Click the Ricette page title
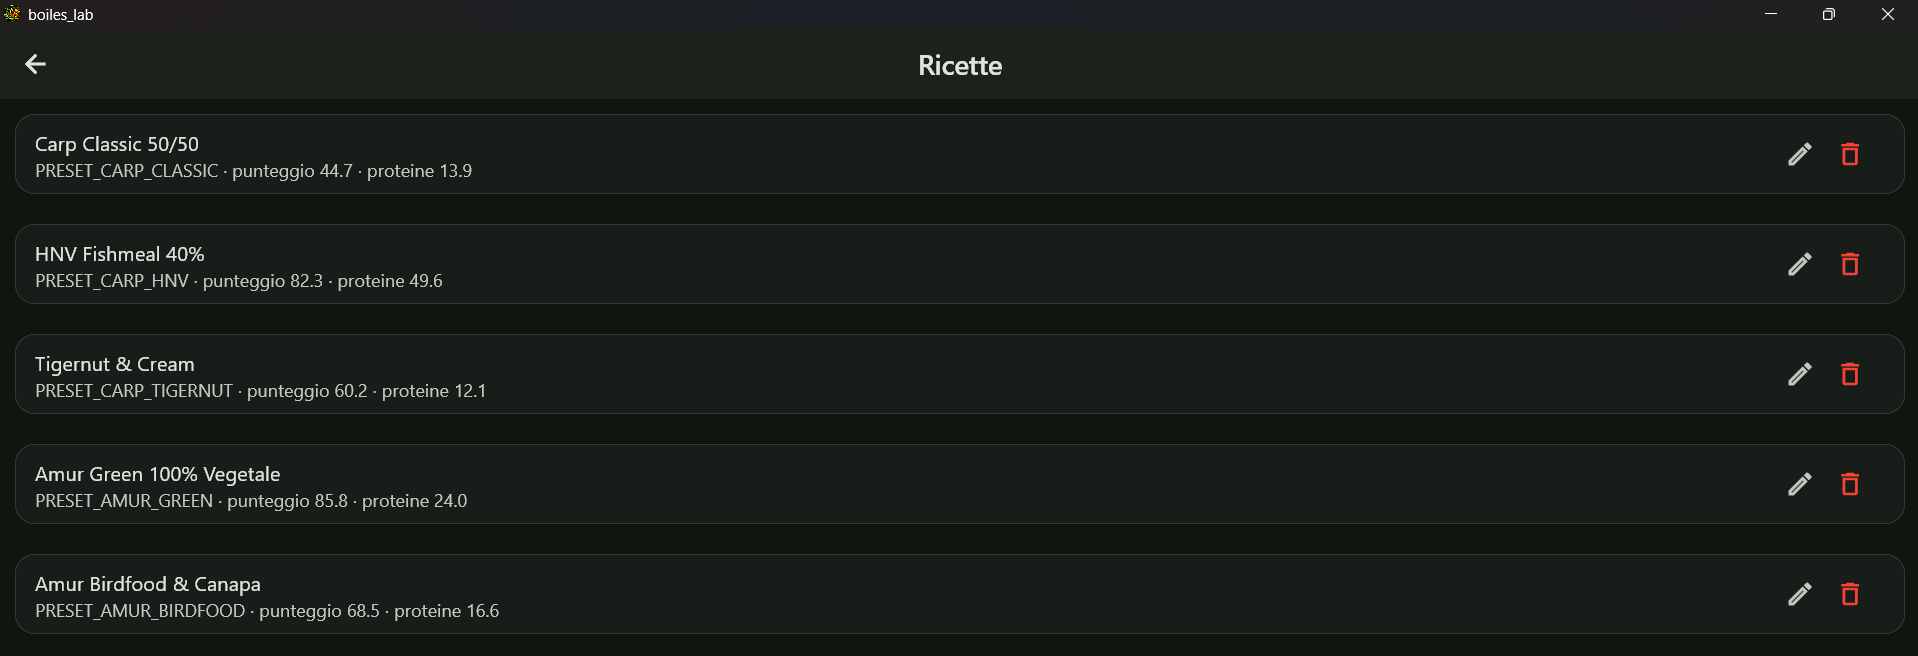1918x656 pixels. pyautogui.click(x=960, y=65)
